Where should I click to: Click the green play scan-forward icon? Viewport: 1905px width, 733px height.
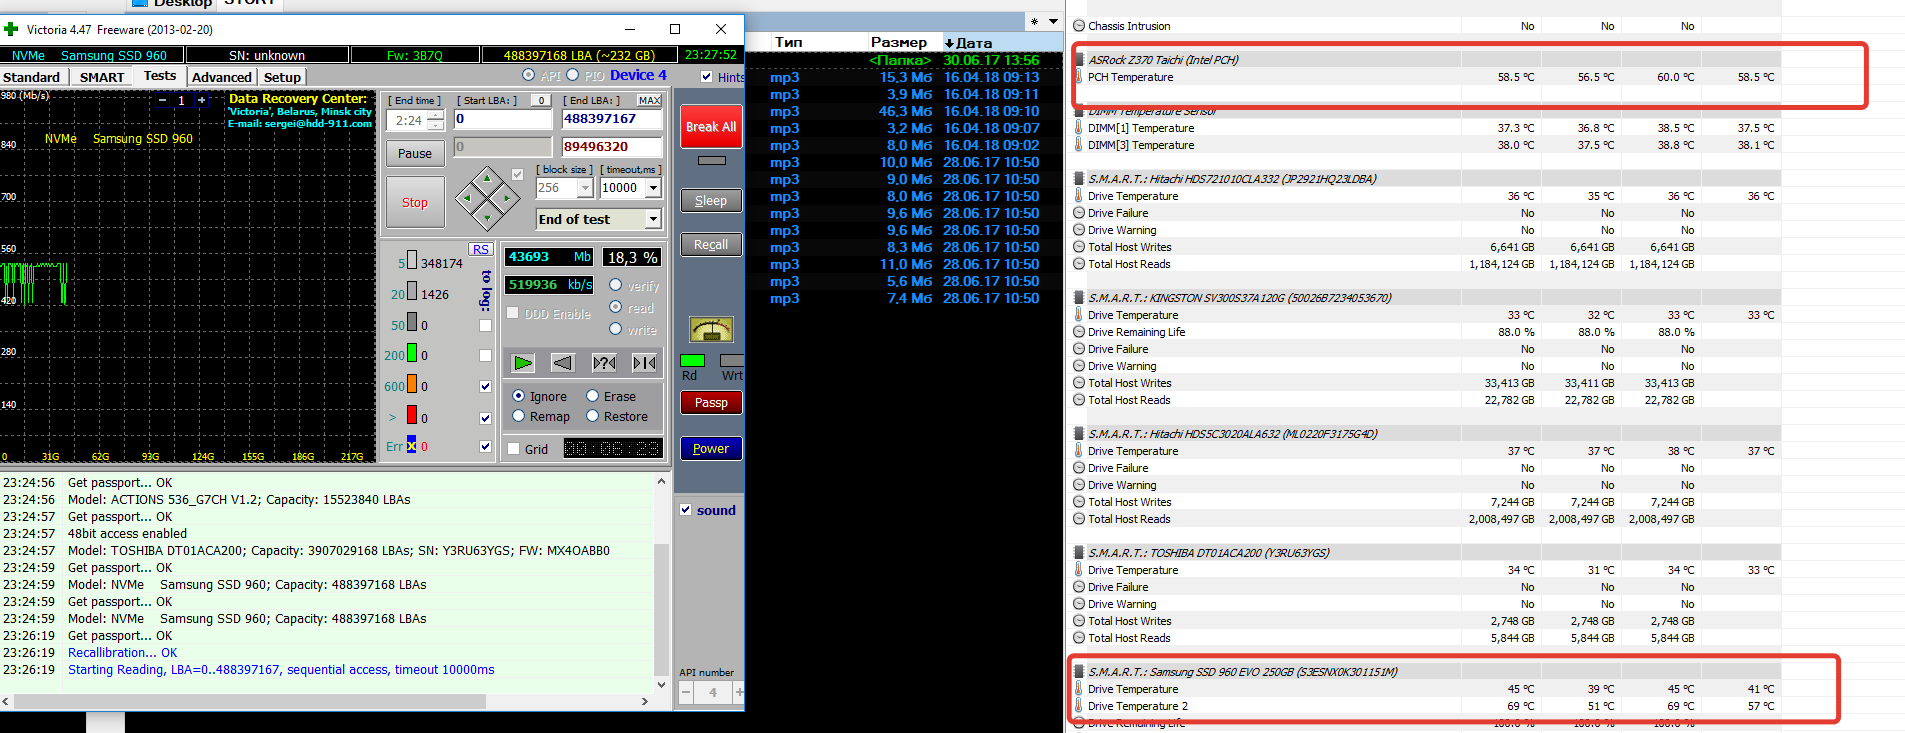[523, 363]
